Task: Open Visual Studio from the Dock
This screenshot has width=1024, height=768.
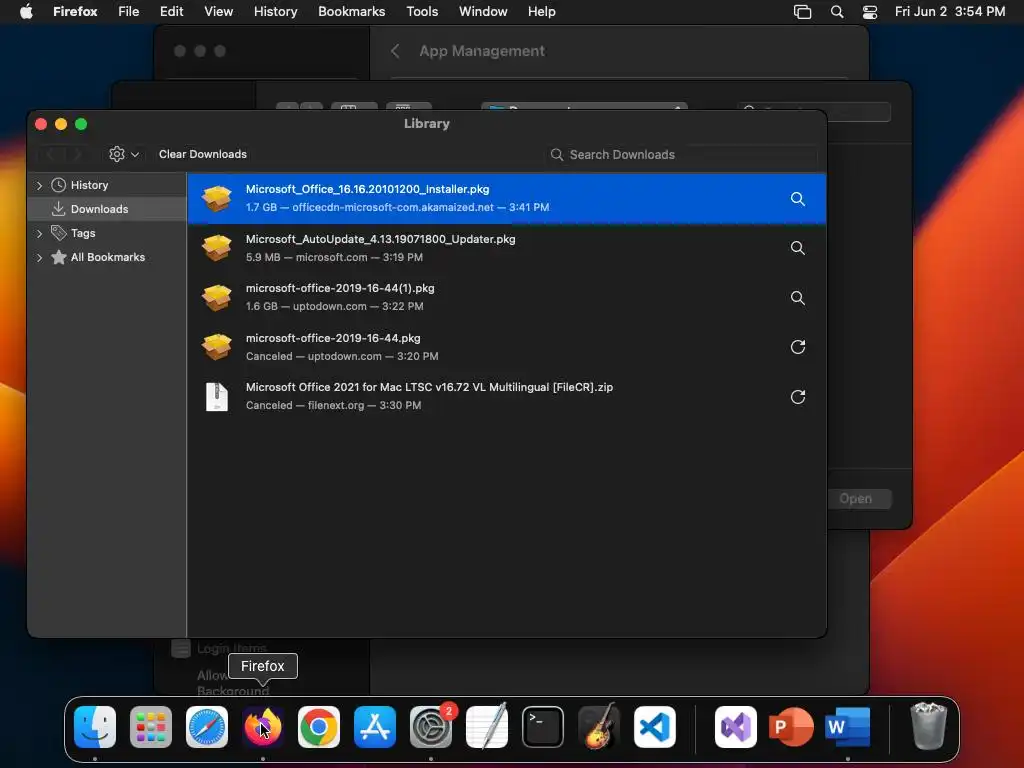Action: (736, 727)
